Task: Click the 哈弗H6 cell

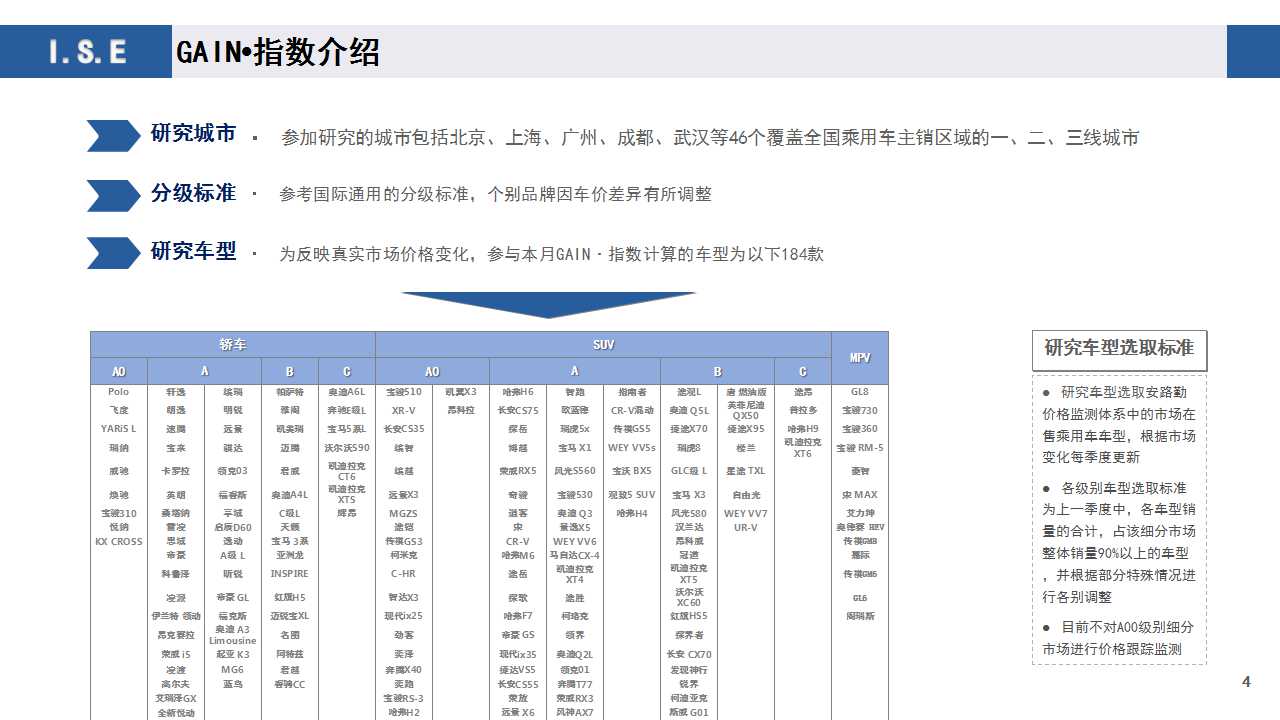Action: tap(517, 392)
